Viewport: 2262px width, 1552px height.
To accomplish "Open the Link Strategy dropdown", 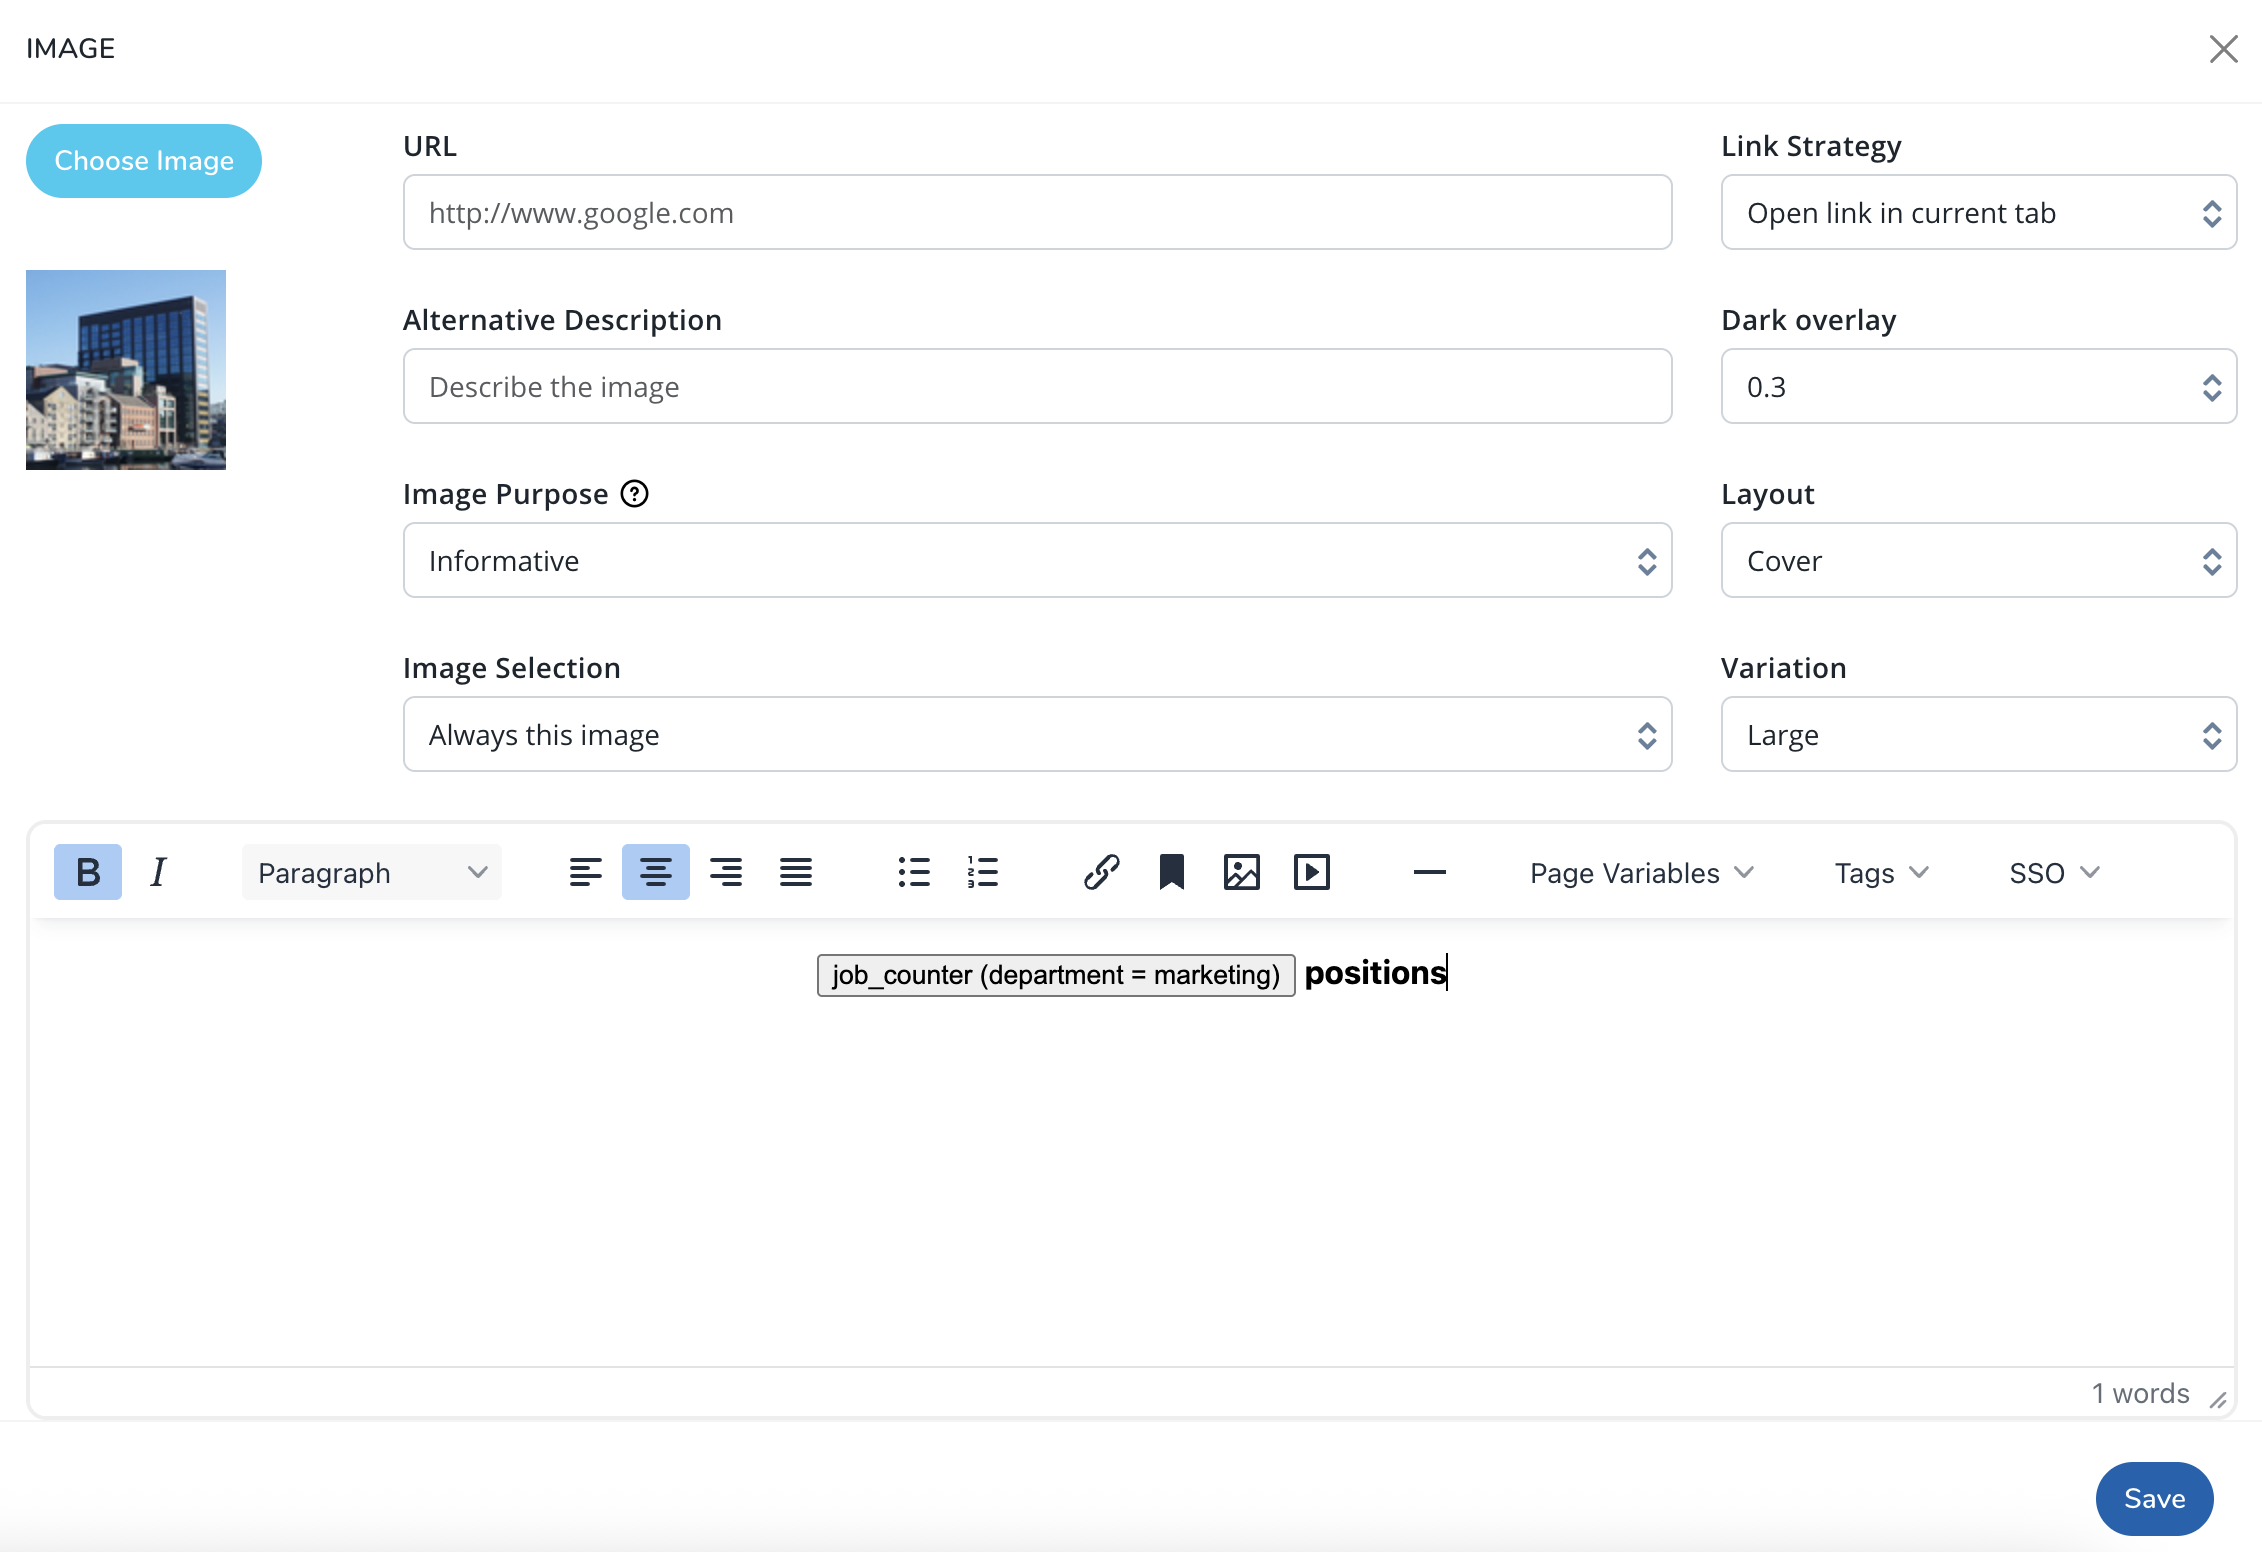I will (1978, 212).
